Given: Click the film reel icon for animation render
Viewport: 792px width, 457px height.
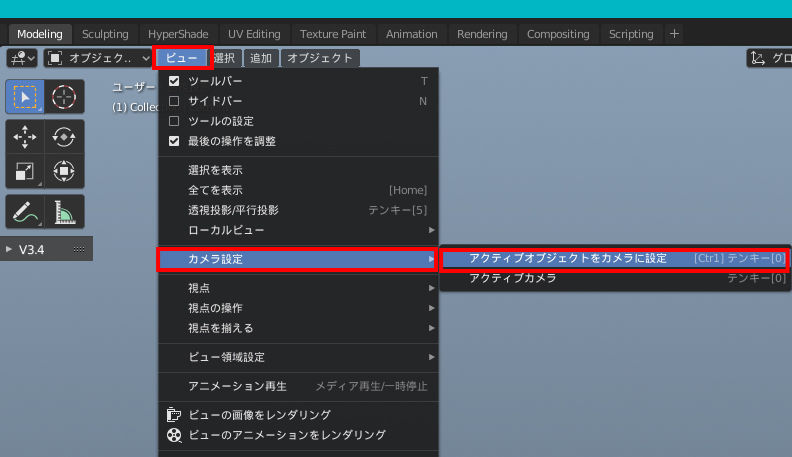Looking at the screenshot, I should [174, 435].
